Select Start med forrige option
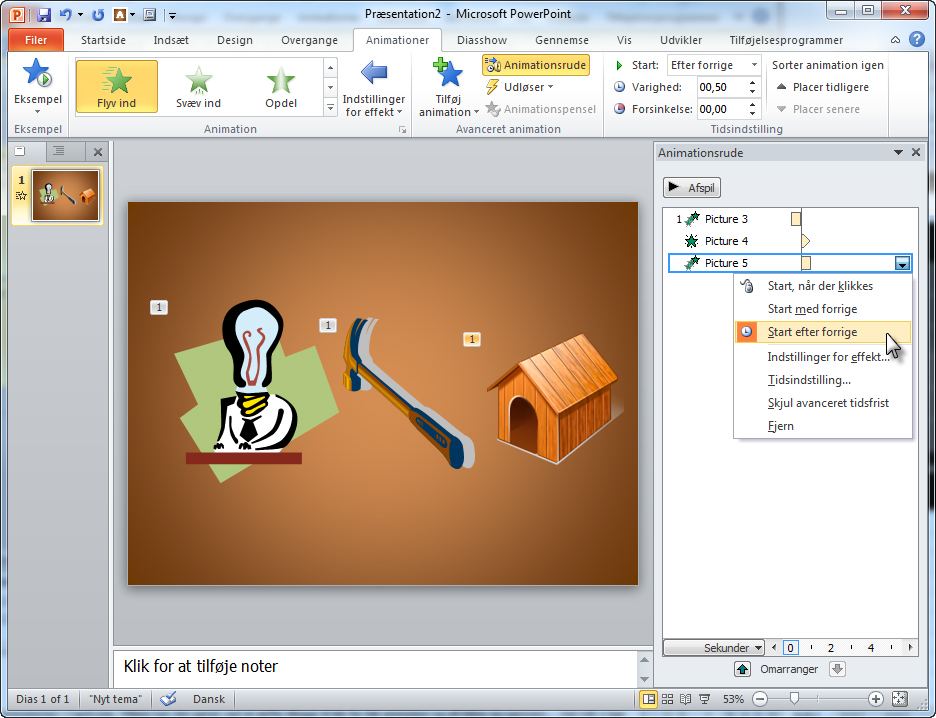The width and height of the screenshot is (936, 718). [811, 309]
